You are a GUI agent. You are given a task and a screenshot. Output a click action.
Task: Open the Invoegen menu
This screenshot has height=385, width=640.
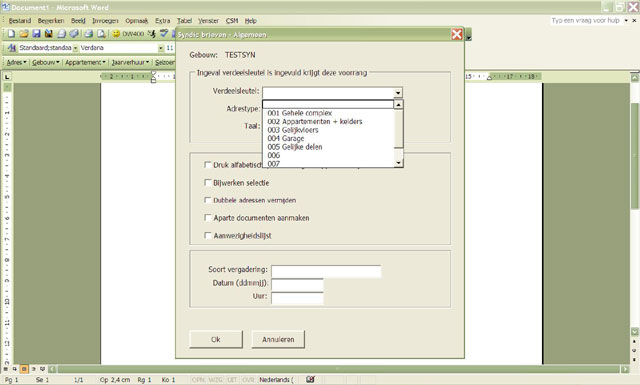pos(105,20)
